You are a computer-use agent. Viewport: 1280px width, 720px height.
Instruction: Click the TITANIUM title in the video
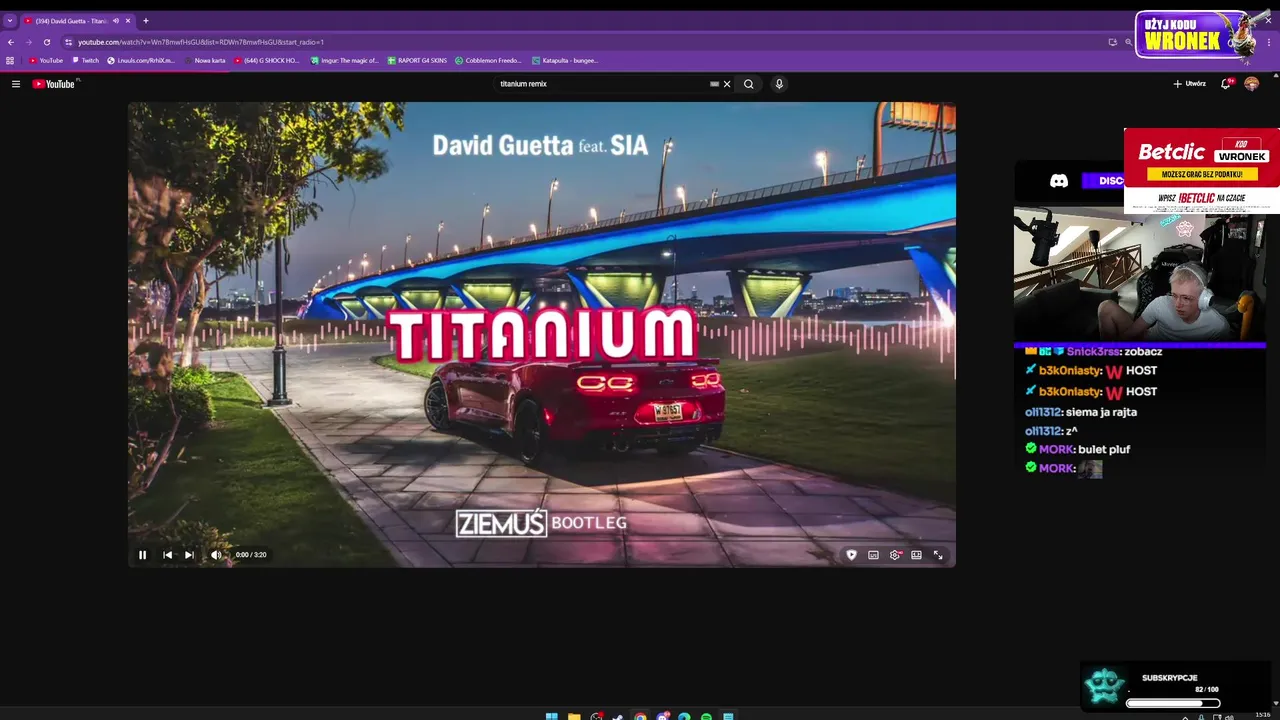[541, 335]
